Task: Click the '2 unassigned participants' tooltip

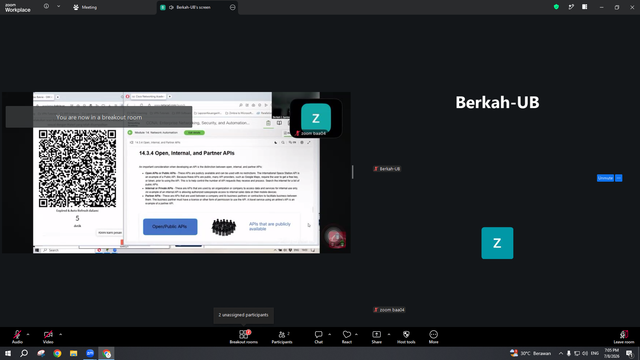Action: (x=243, y=315)
